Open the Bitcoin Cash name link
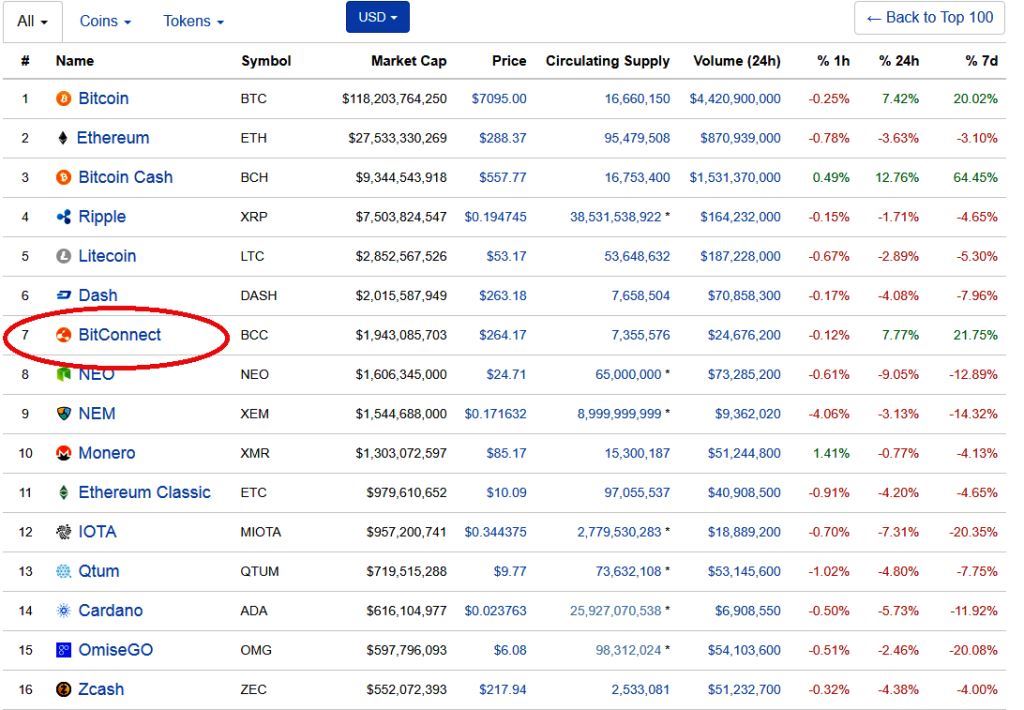This screenshot has width=1024, height=710. coord(125,177)
